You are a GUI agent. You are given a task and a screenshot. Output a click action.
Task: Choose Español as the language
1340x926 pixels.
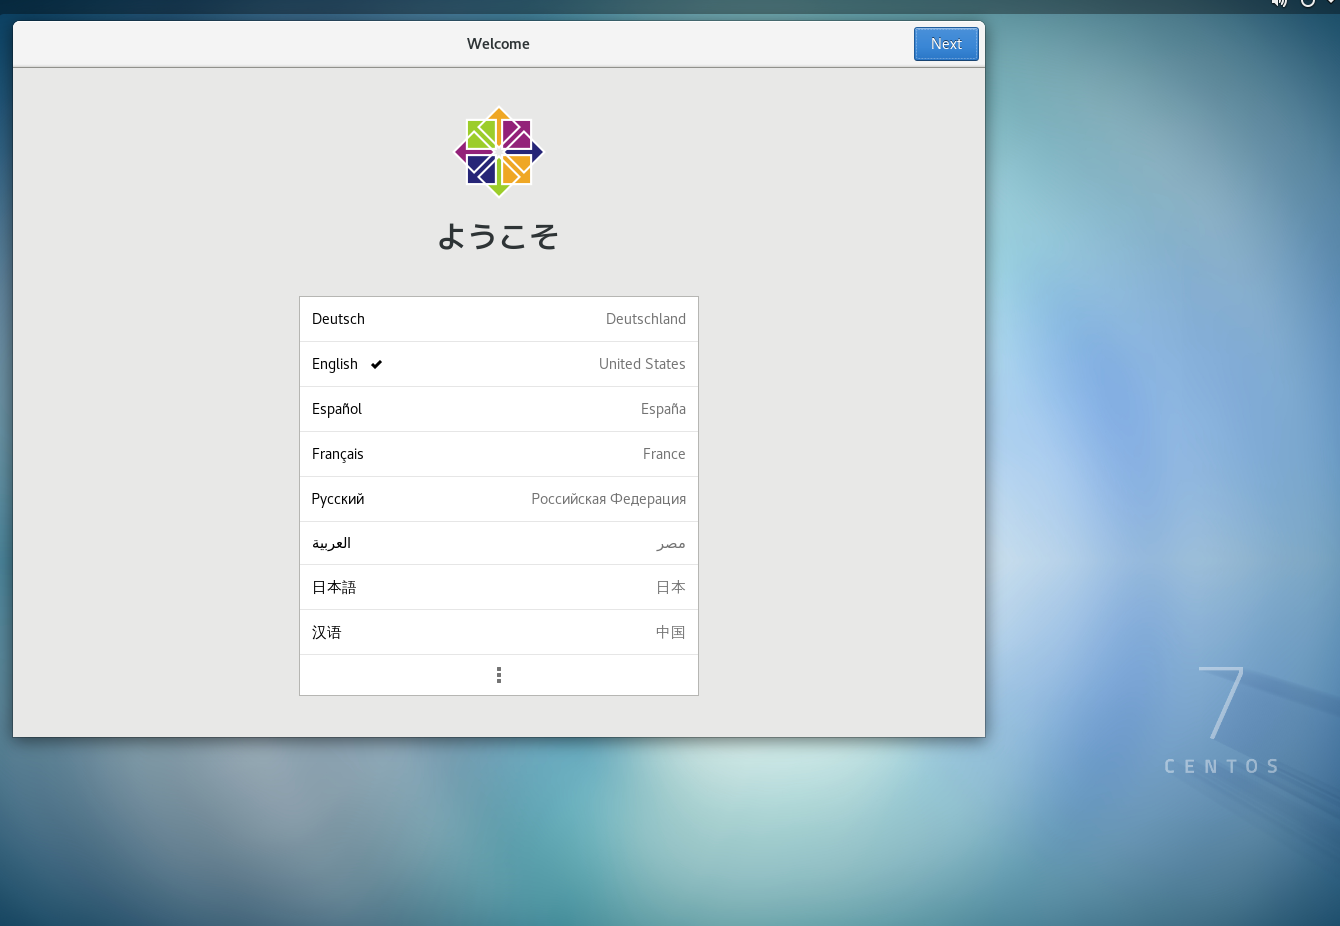pos(337,409)
